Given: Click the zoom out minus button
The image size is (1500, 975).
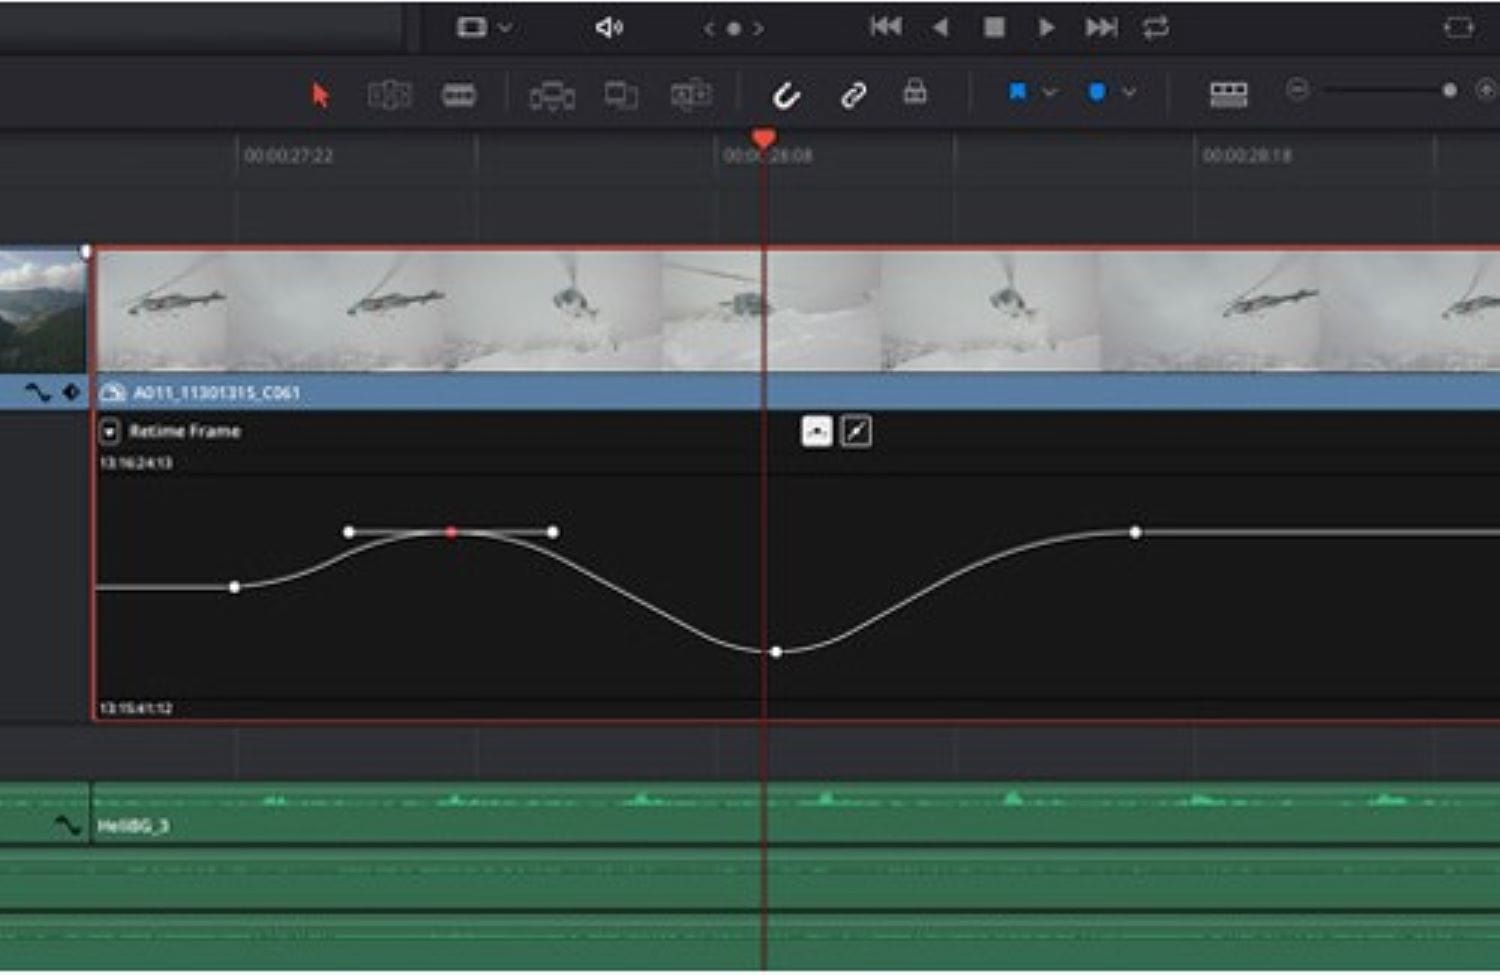Looking at the screenshot, I should (1297, 91).
